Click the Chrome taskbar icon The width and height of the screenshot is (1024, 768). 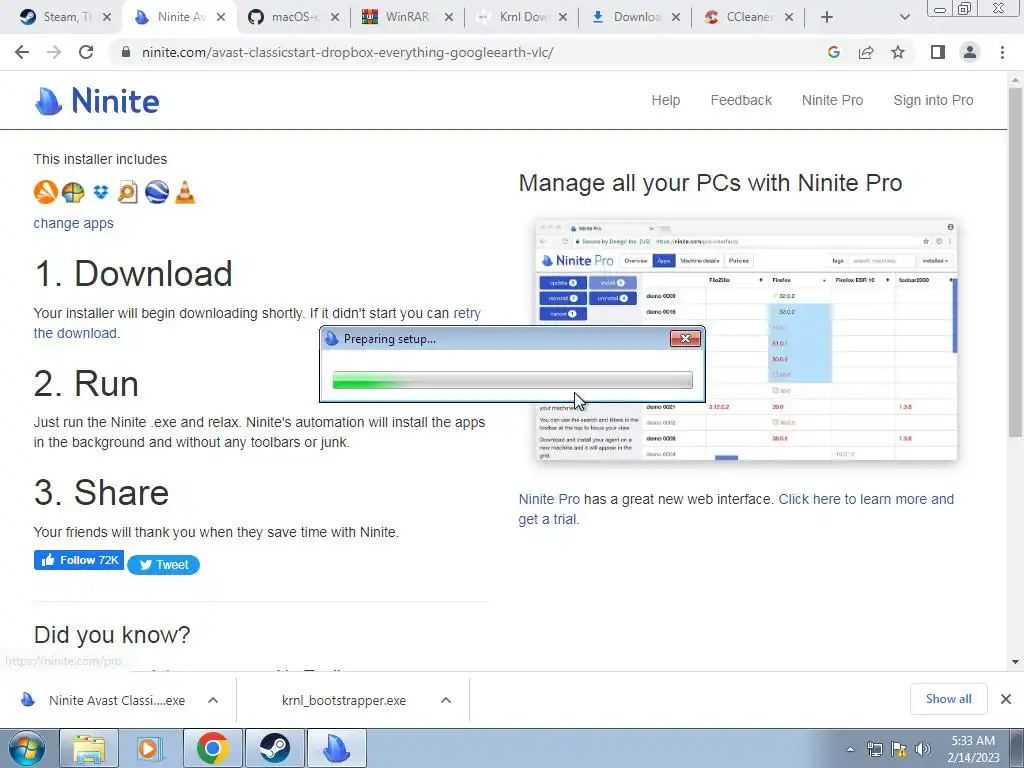[x=212, y=748]
